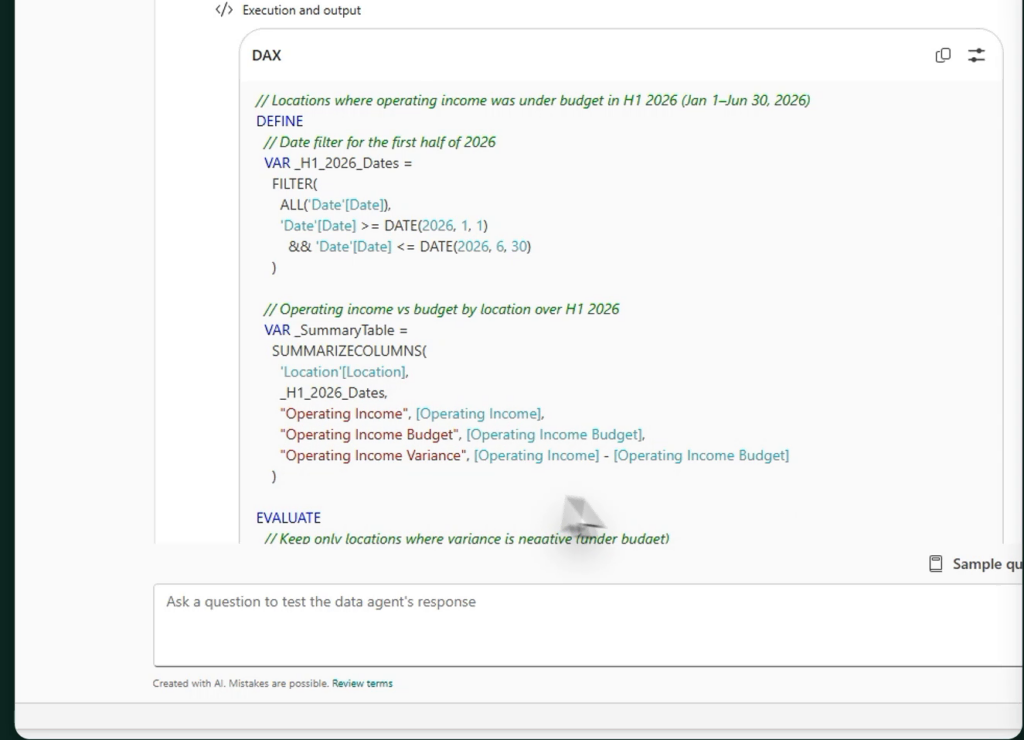Focus the Ask a question input box

(588, 625)
